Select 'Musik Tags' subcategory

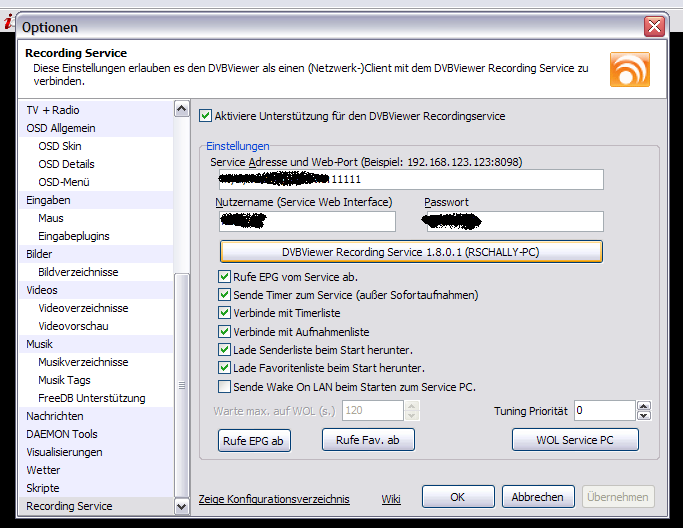(96, 380)
